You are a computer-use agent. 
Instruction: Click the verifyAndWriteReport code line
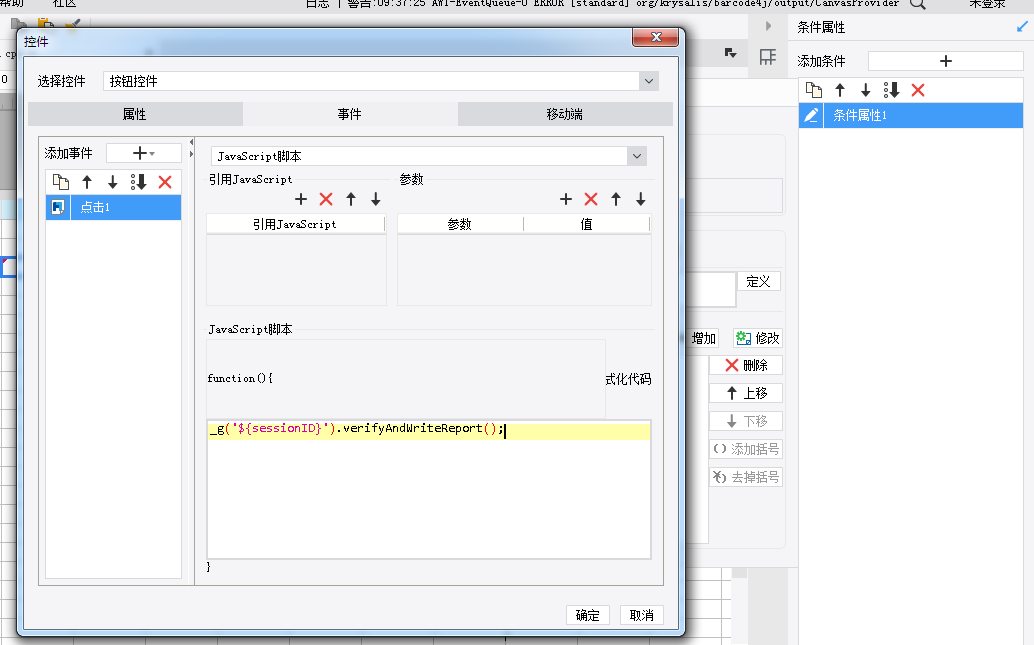pos(357,429)
